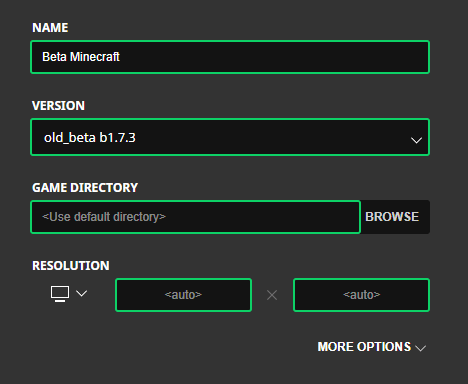Open the Version dropdown showing old_beta b1.7.3

[230, 137]
